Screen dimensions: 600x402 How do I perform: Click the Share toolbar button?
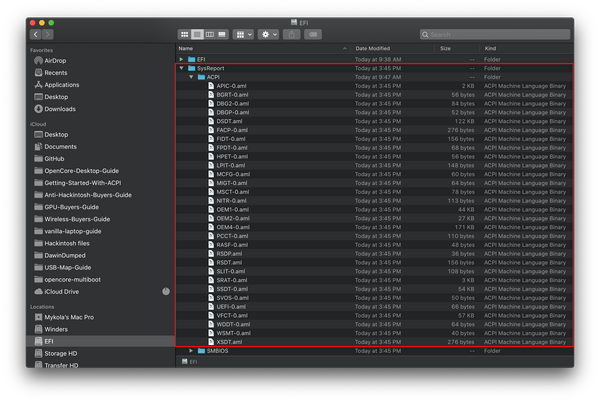[292, 34]
